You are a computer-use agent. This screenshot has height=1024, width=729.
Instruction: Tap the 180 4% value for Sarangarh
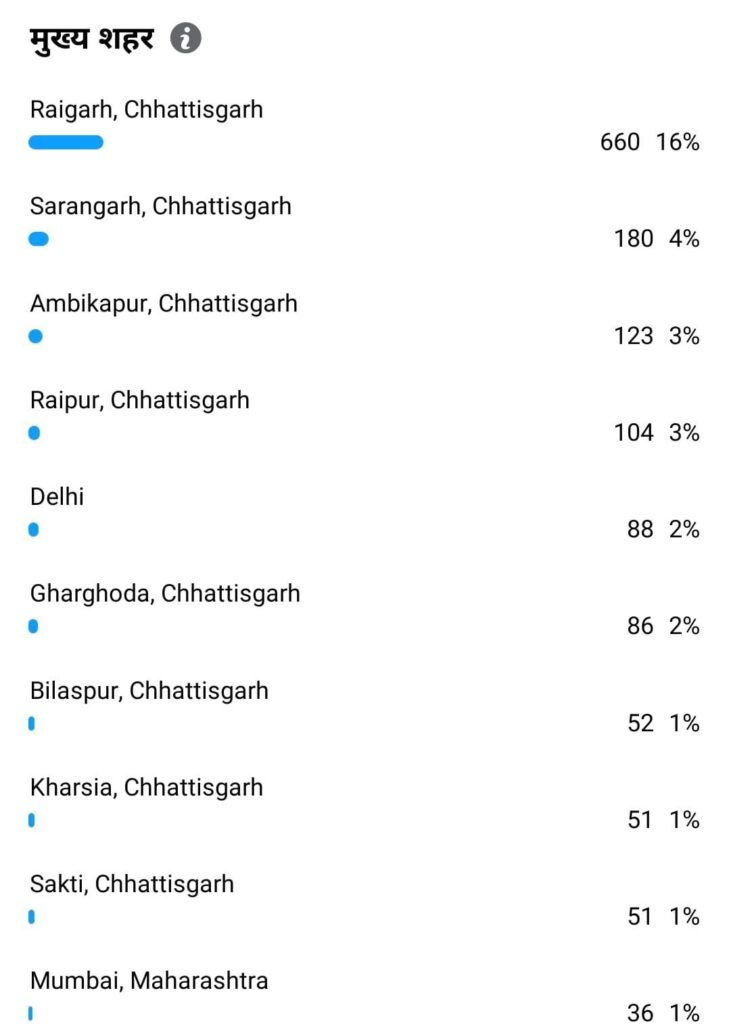[656, 239]
